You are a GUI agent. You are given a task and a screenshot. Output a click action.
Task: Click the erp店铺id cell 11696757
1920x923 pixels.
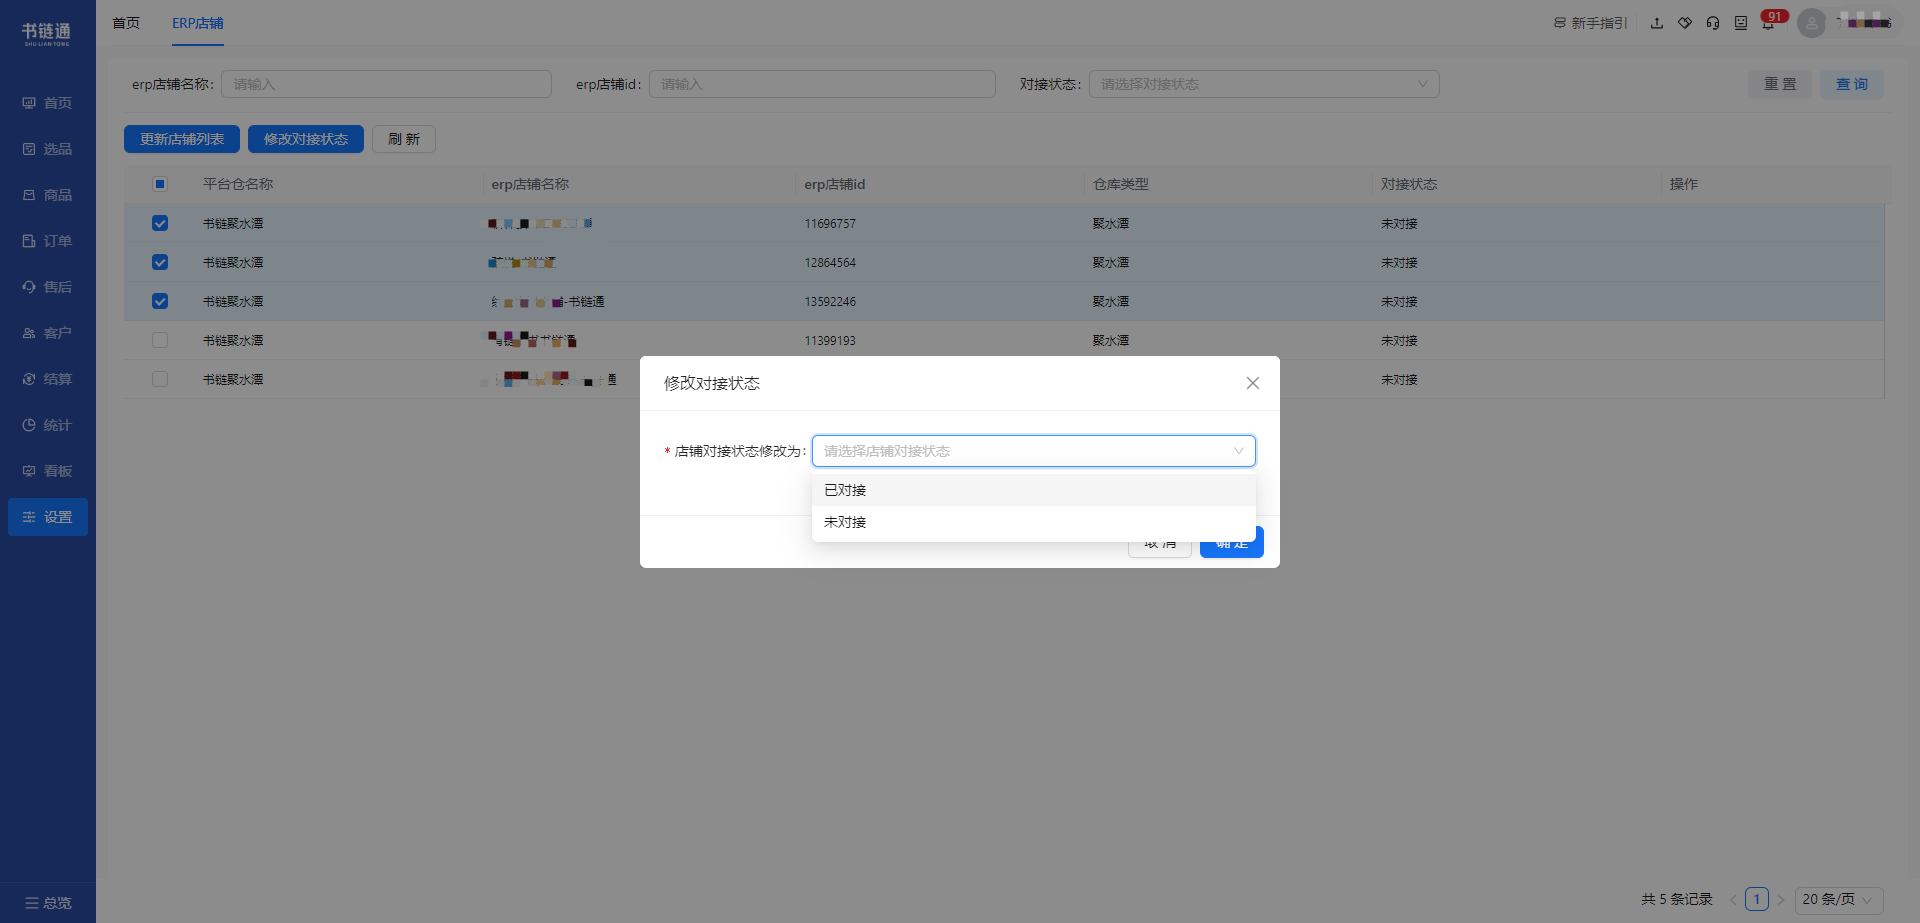pyautogui.click(x=830, y=224)
